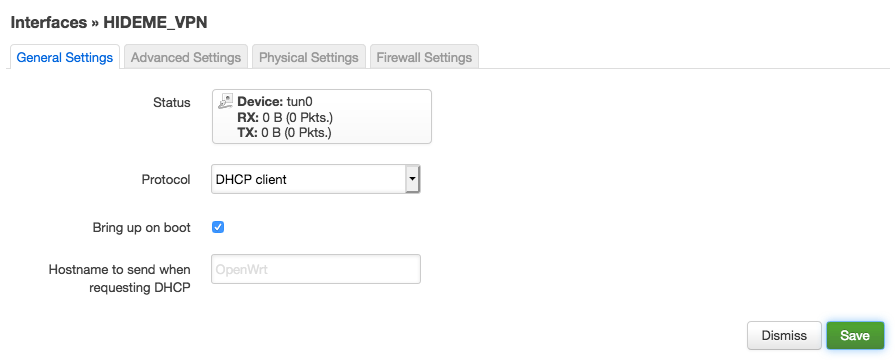
Task: Open the Protocol dropdown arrow
Action: pos(412,179)
